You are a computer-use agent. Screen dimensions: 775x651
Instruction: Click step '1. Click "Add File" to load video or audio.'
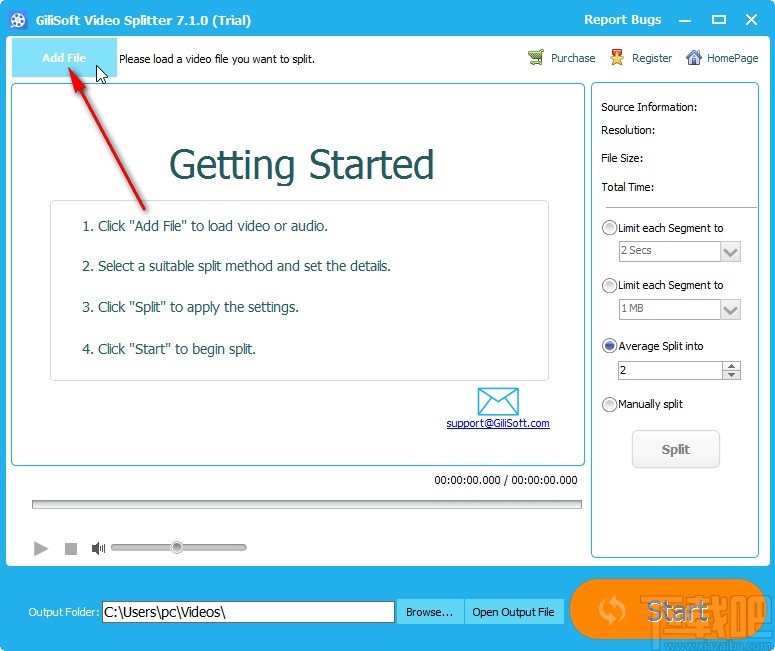point(205,226)
